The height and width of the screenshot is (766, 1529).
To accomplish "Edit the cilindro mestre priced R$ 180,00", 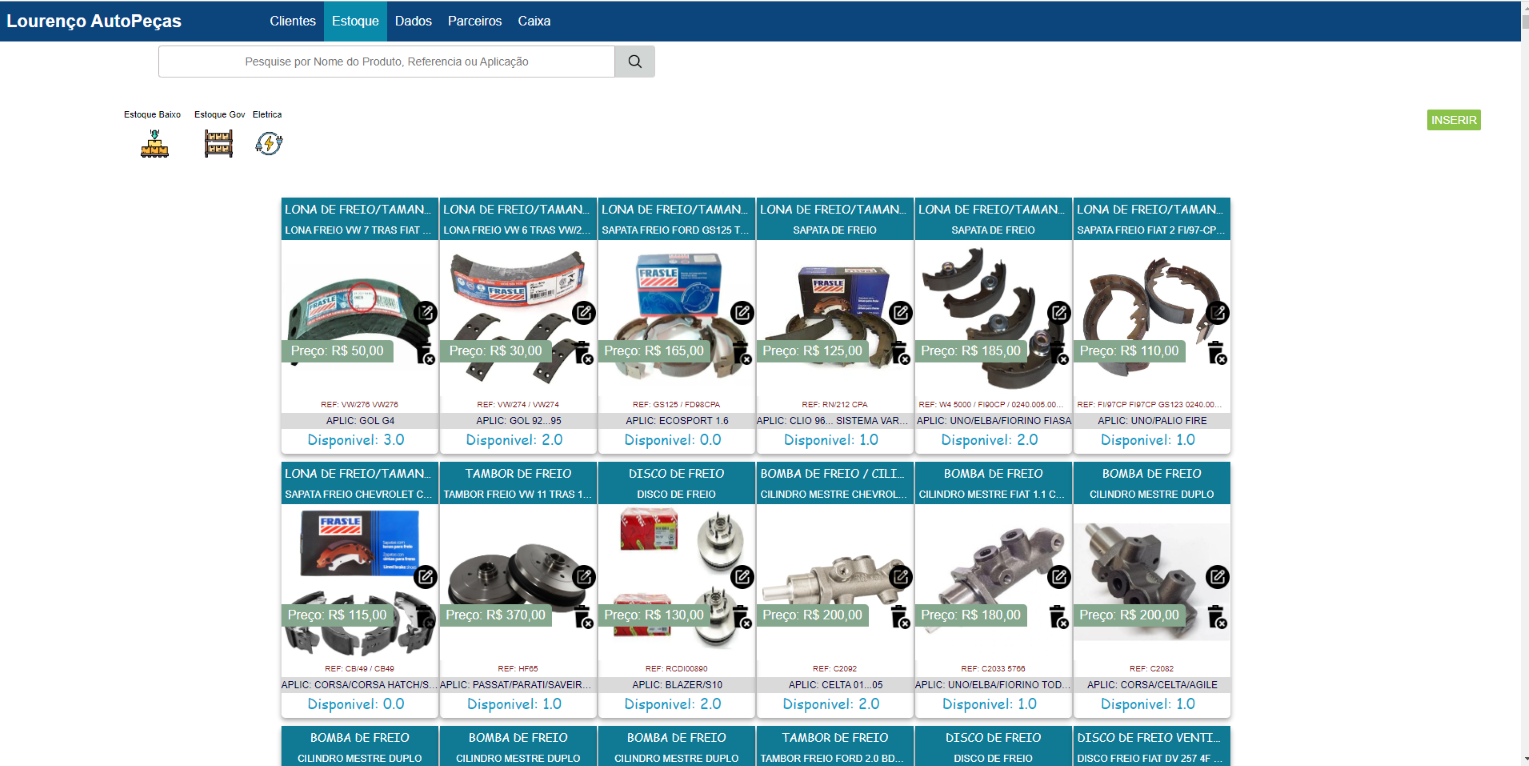I will pos(1059,577).
